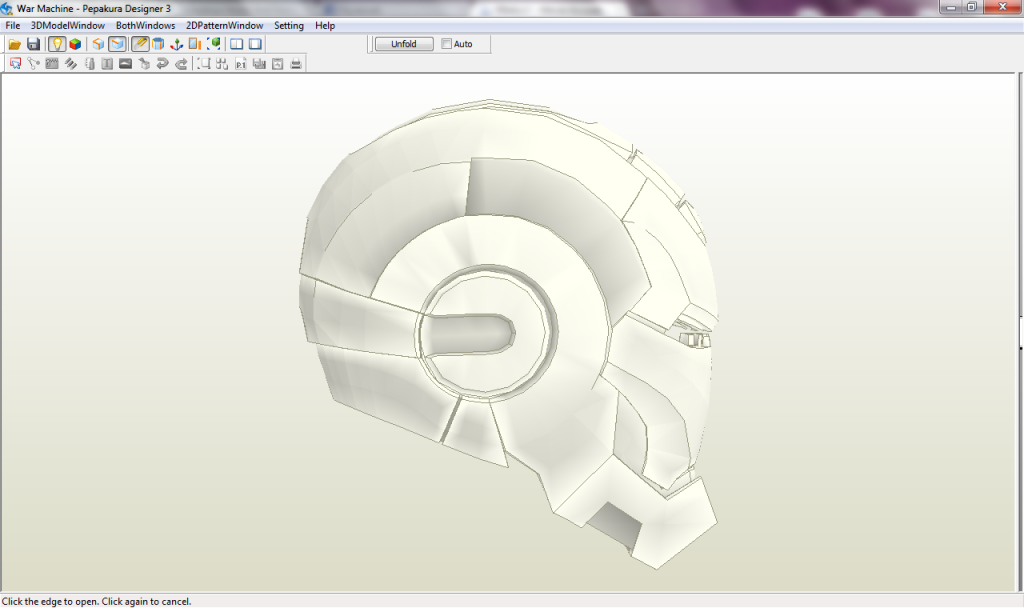Close the Pepakura Designer window

(x=1002, y=7)
